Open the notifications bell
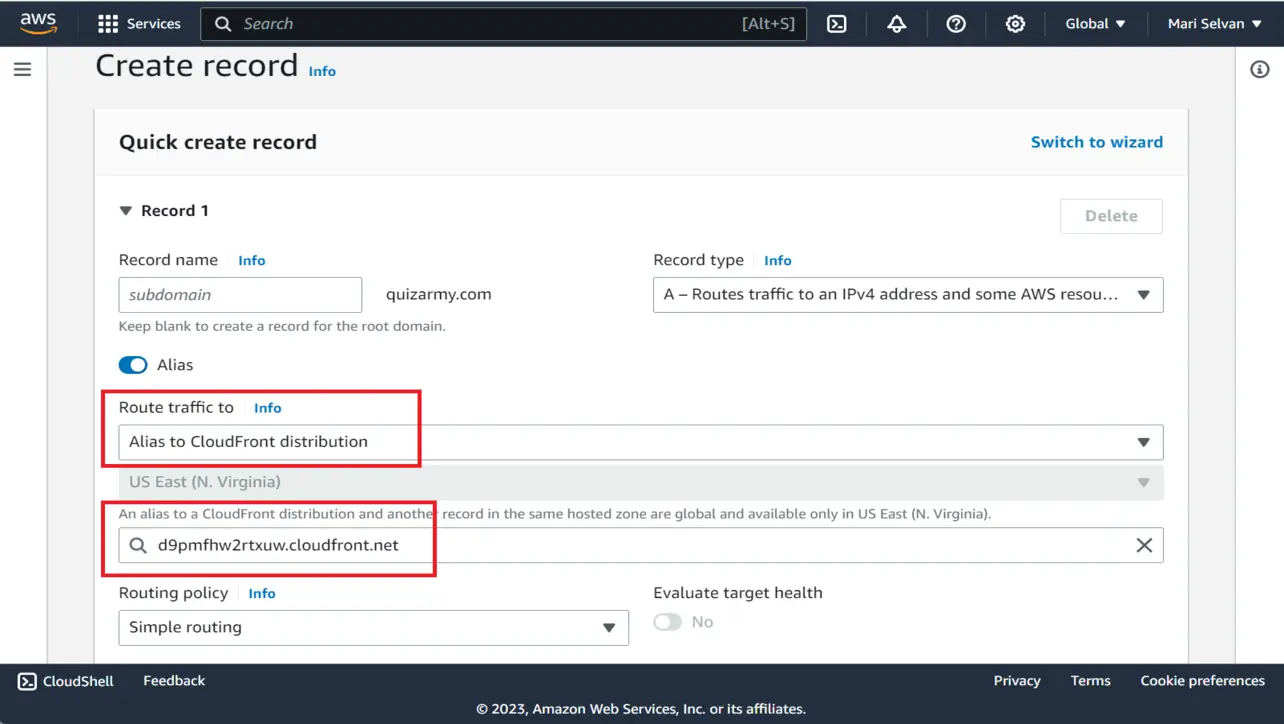1284x724 pixels. pyautogui.click(x=897, y=23)
